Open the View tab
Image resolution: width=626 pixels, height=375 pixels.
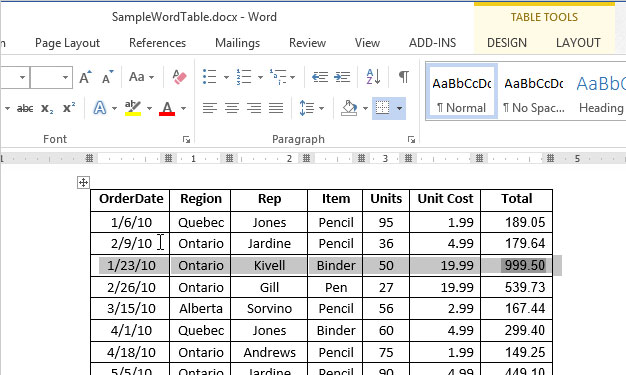point(367,43)
